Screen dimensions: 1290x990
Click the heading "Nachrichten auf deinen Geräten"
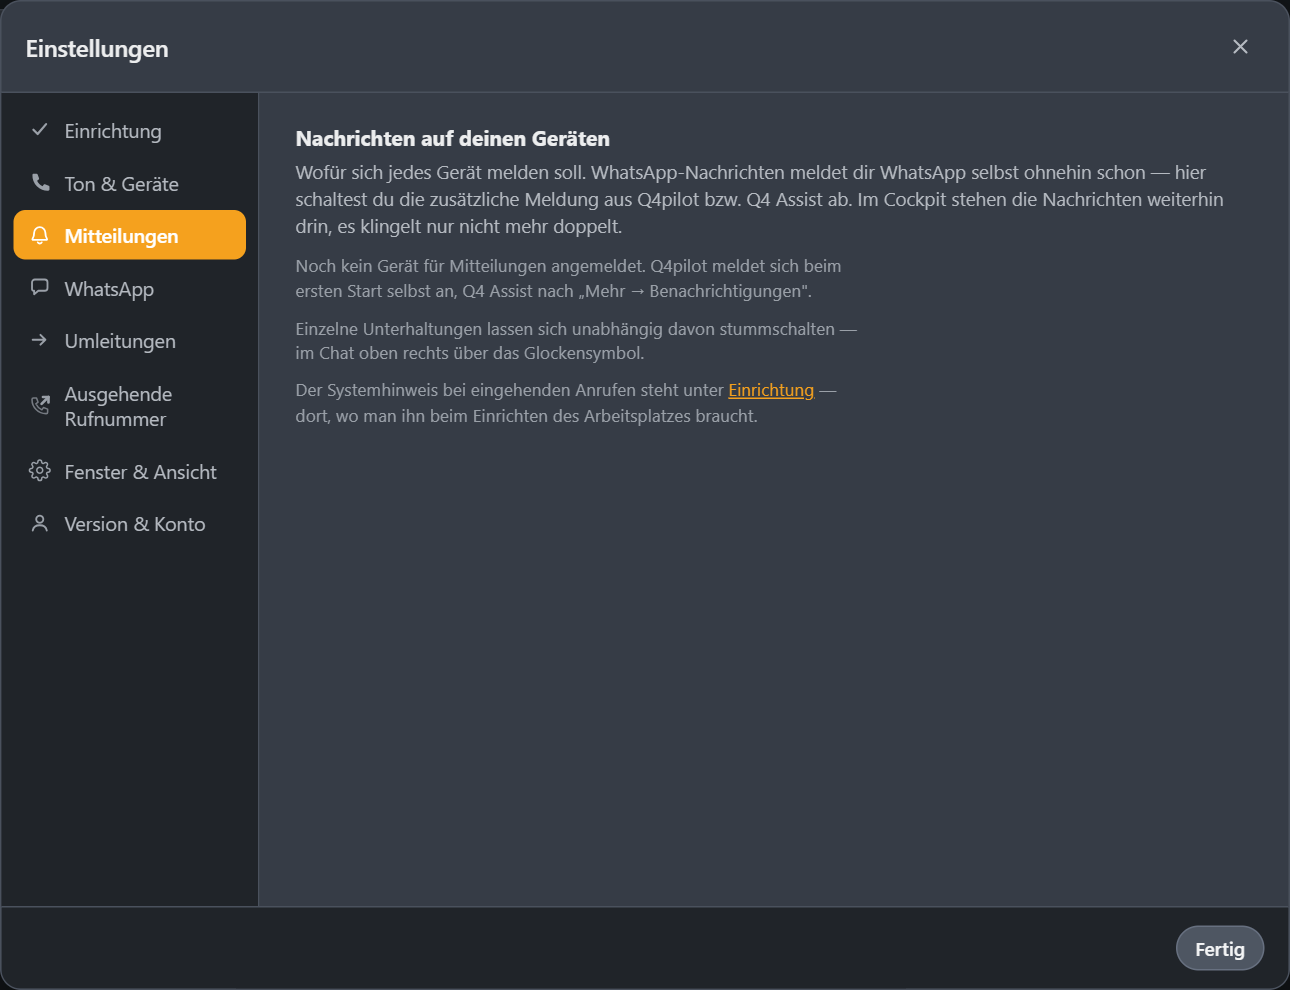[453, 139]
